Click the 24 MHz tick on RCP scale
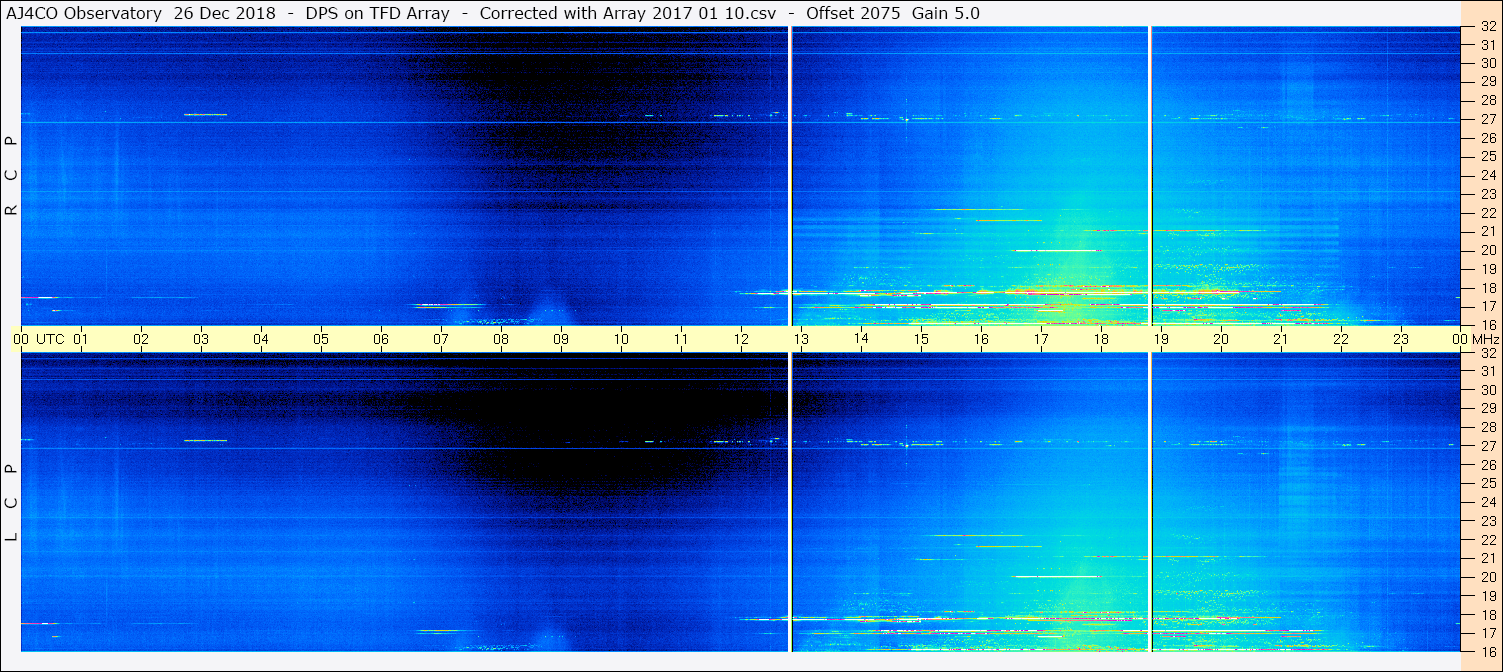Screen dimensions: 1503x672 tap(1488, 175)
